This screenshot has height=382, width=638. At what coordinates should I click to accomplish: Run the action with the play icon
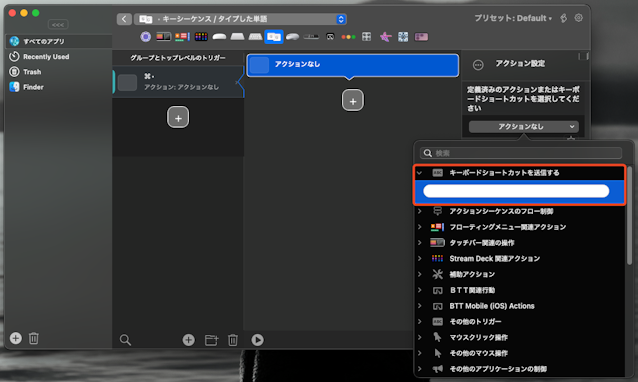pos(257,340)
